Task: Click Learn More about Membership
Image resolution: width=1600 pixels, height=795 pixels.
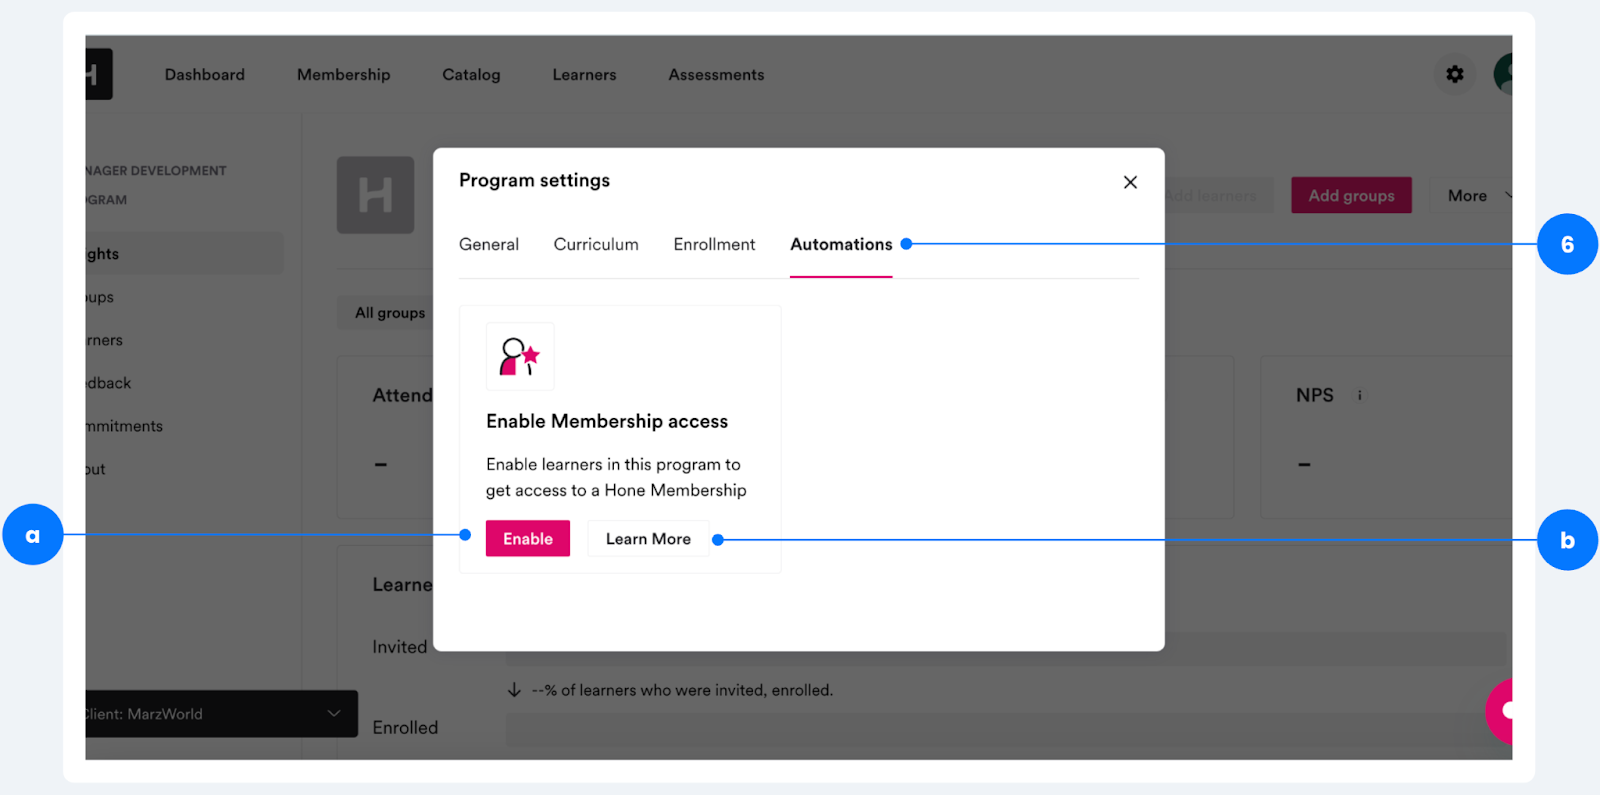Action: click(648, 538)
